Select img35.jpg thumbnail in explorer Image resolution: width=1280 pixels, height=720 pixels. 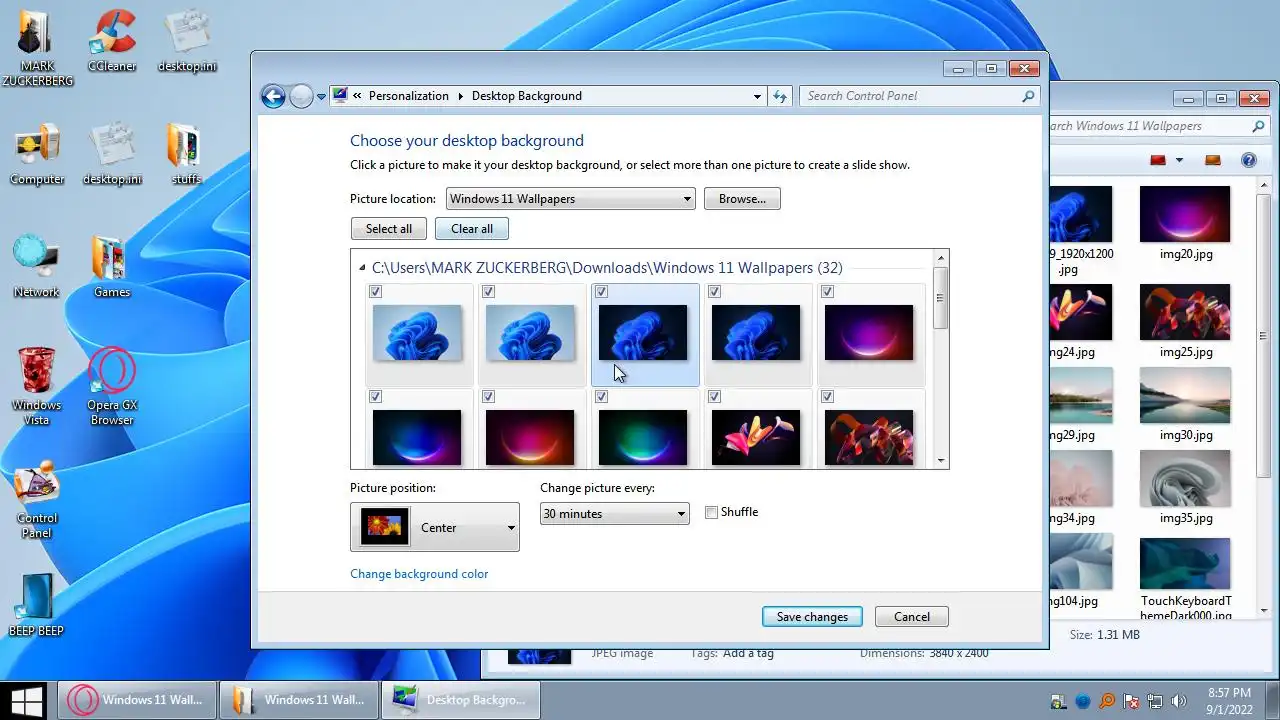pos(1185,479)
